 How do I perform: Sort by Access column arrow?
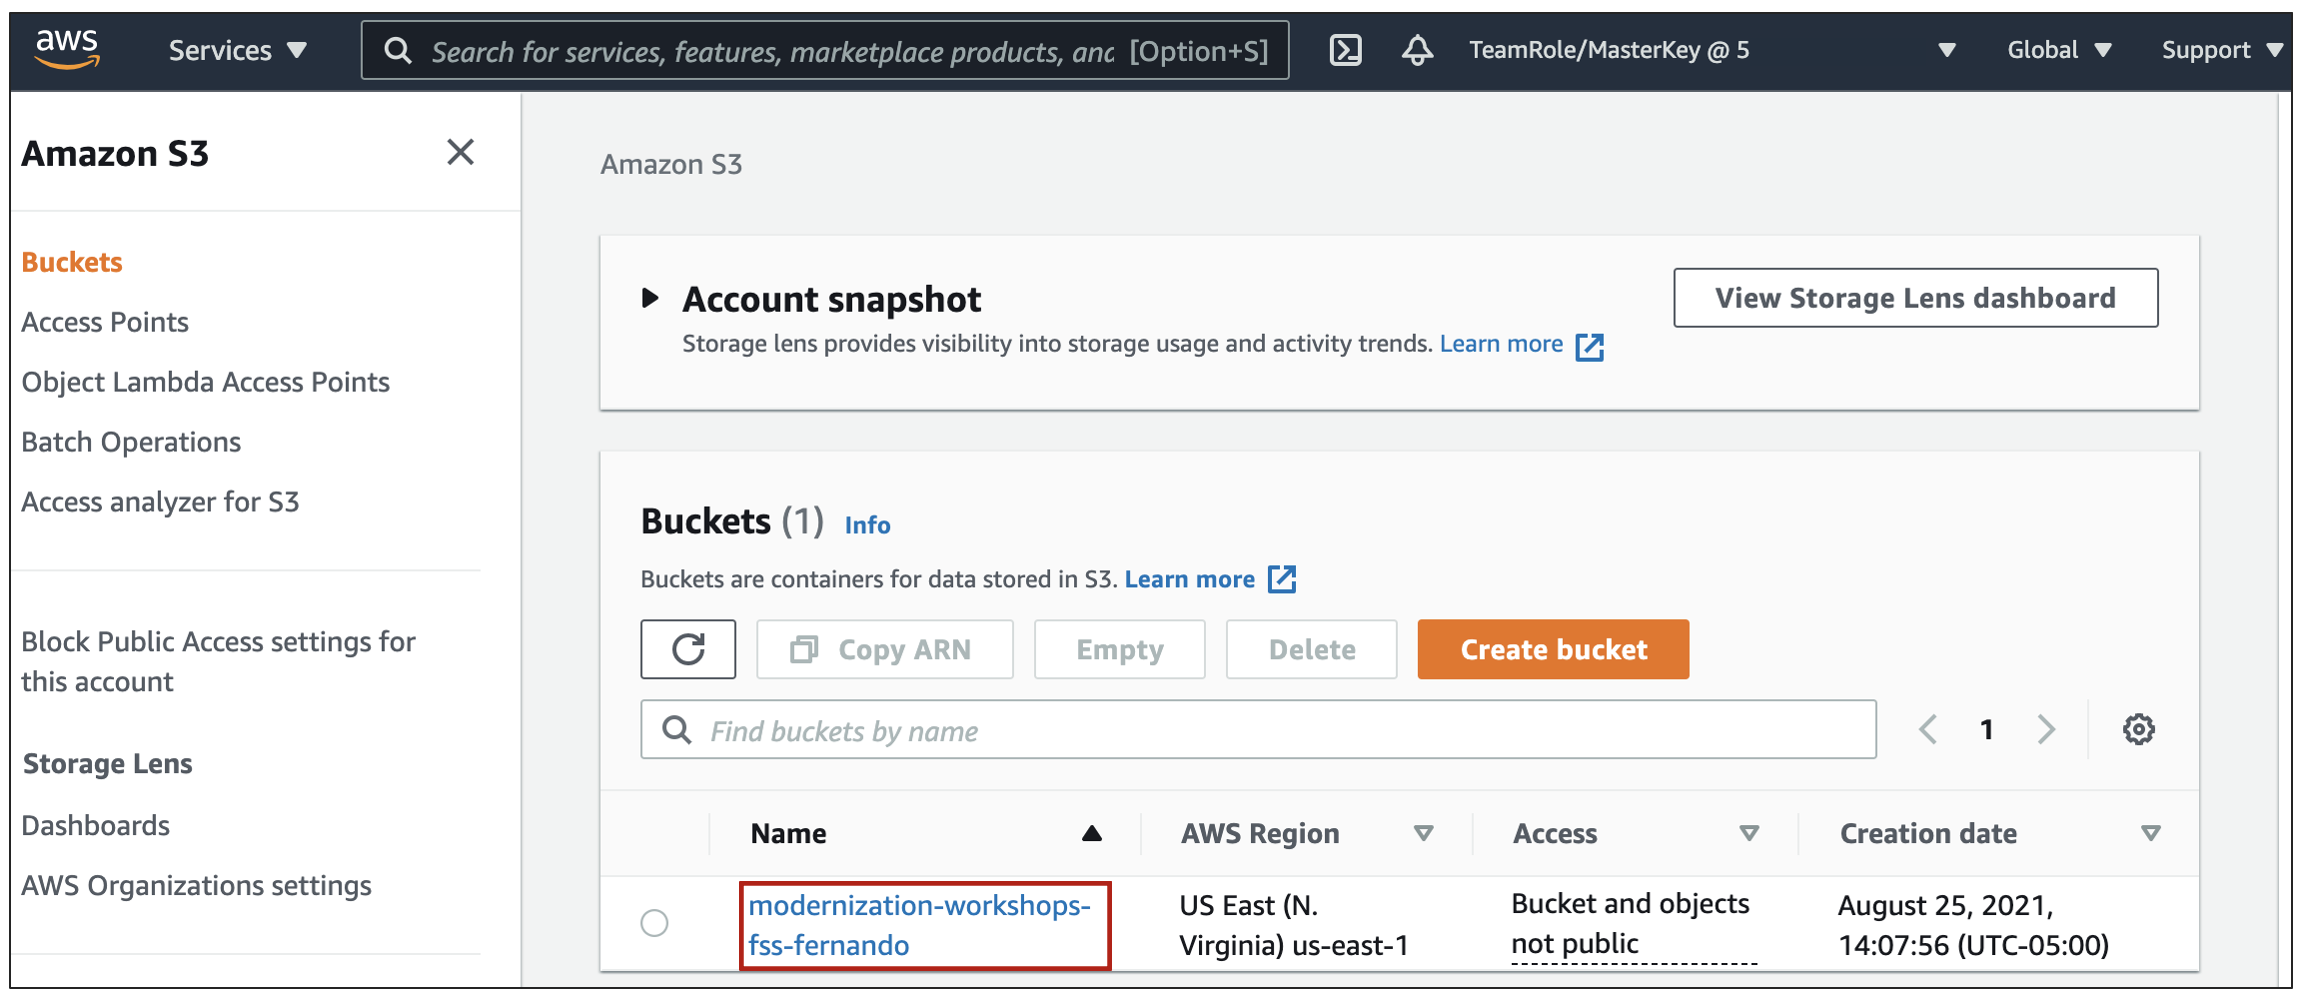click(x=1749, y=833)
